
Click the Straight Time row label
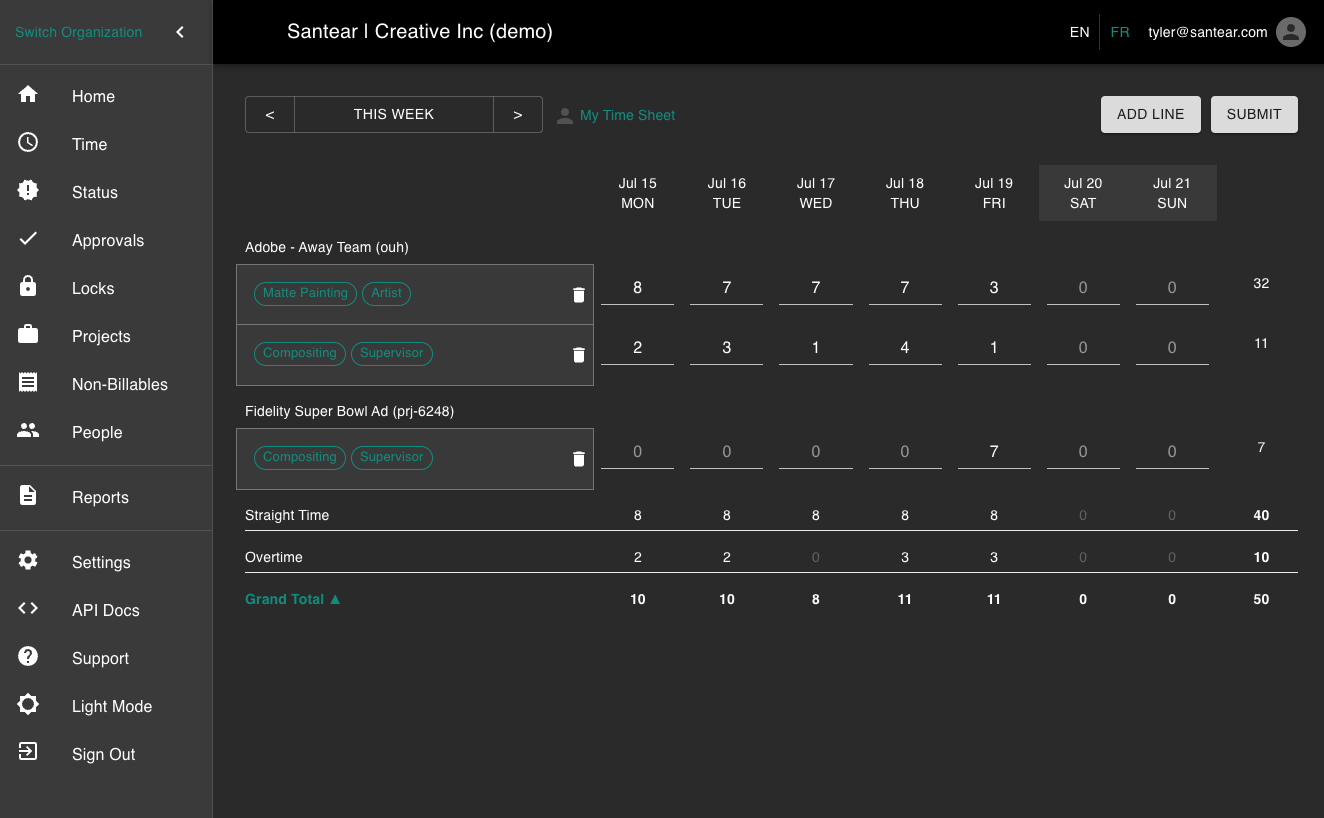pos(287,515)
